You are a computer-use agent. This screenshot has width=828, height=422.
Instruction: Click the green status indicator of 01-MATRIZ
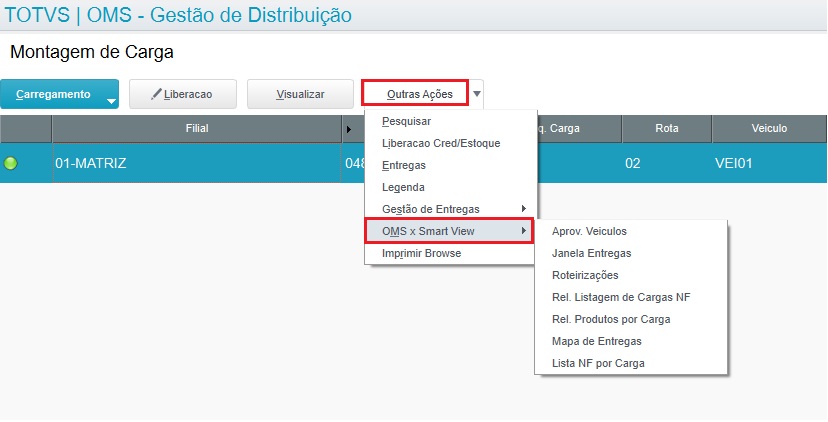[11, 164]
